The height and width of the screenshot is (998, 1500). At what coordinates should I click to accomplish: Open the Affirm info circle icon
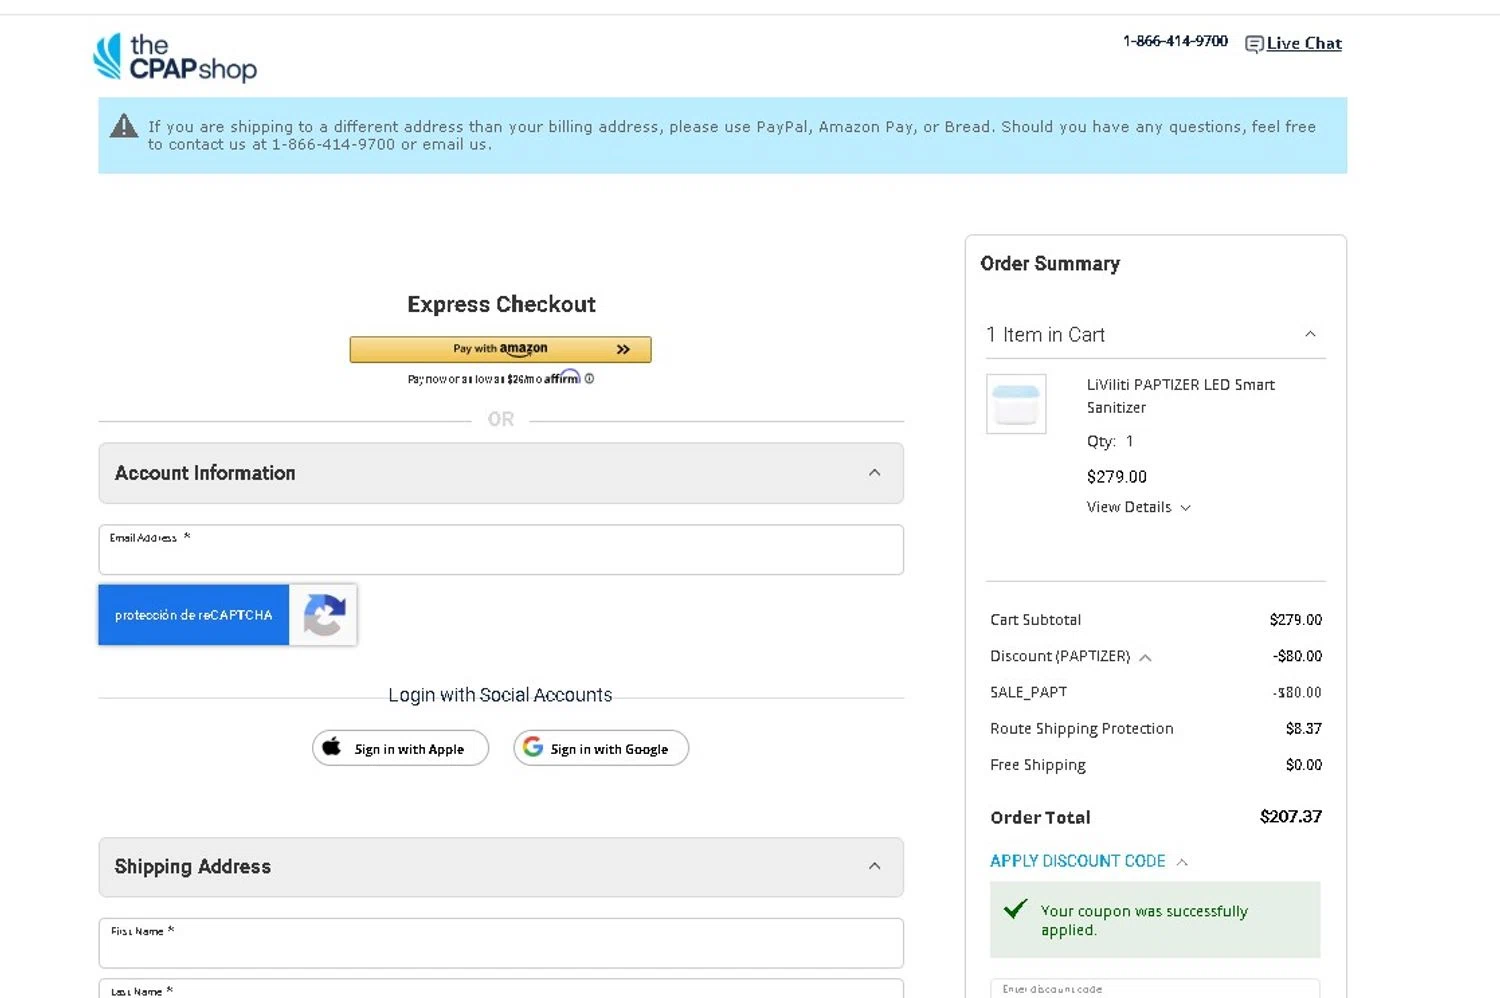coord(589,378)
